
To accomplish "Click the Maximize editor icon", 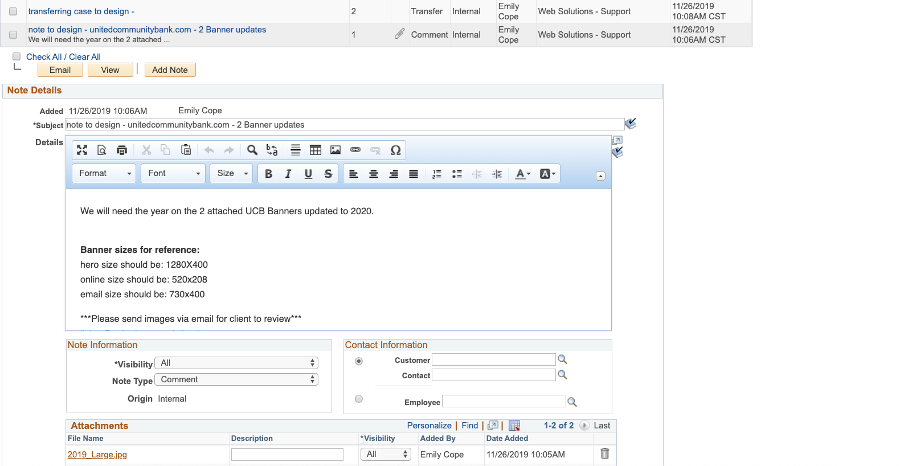I will pos(82,150).
